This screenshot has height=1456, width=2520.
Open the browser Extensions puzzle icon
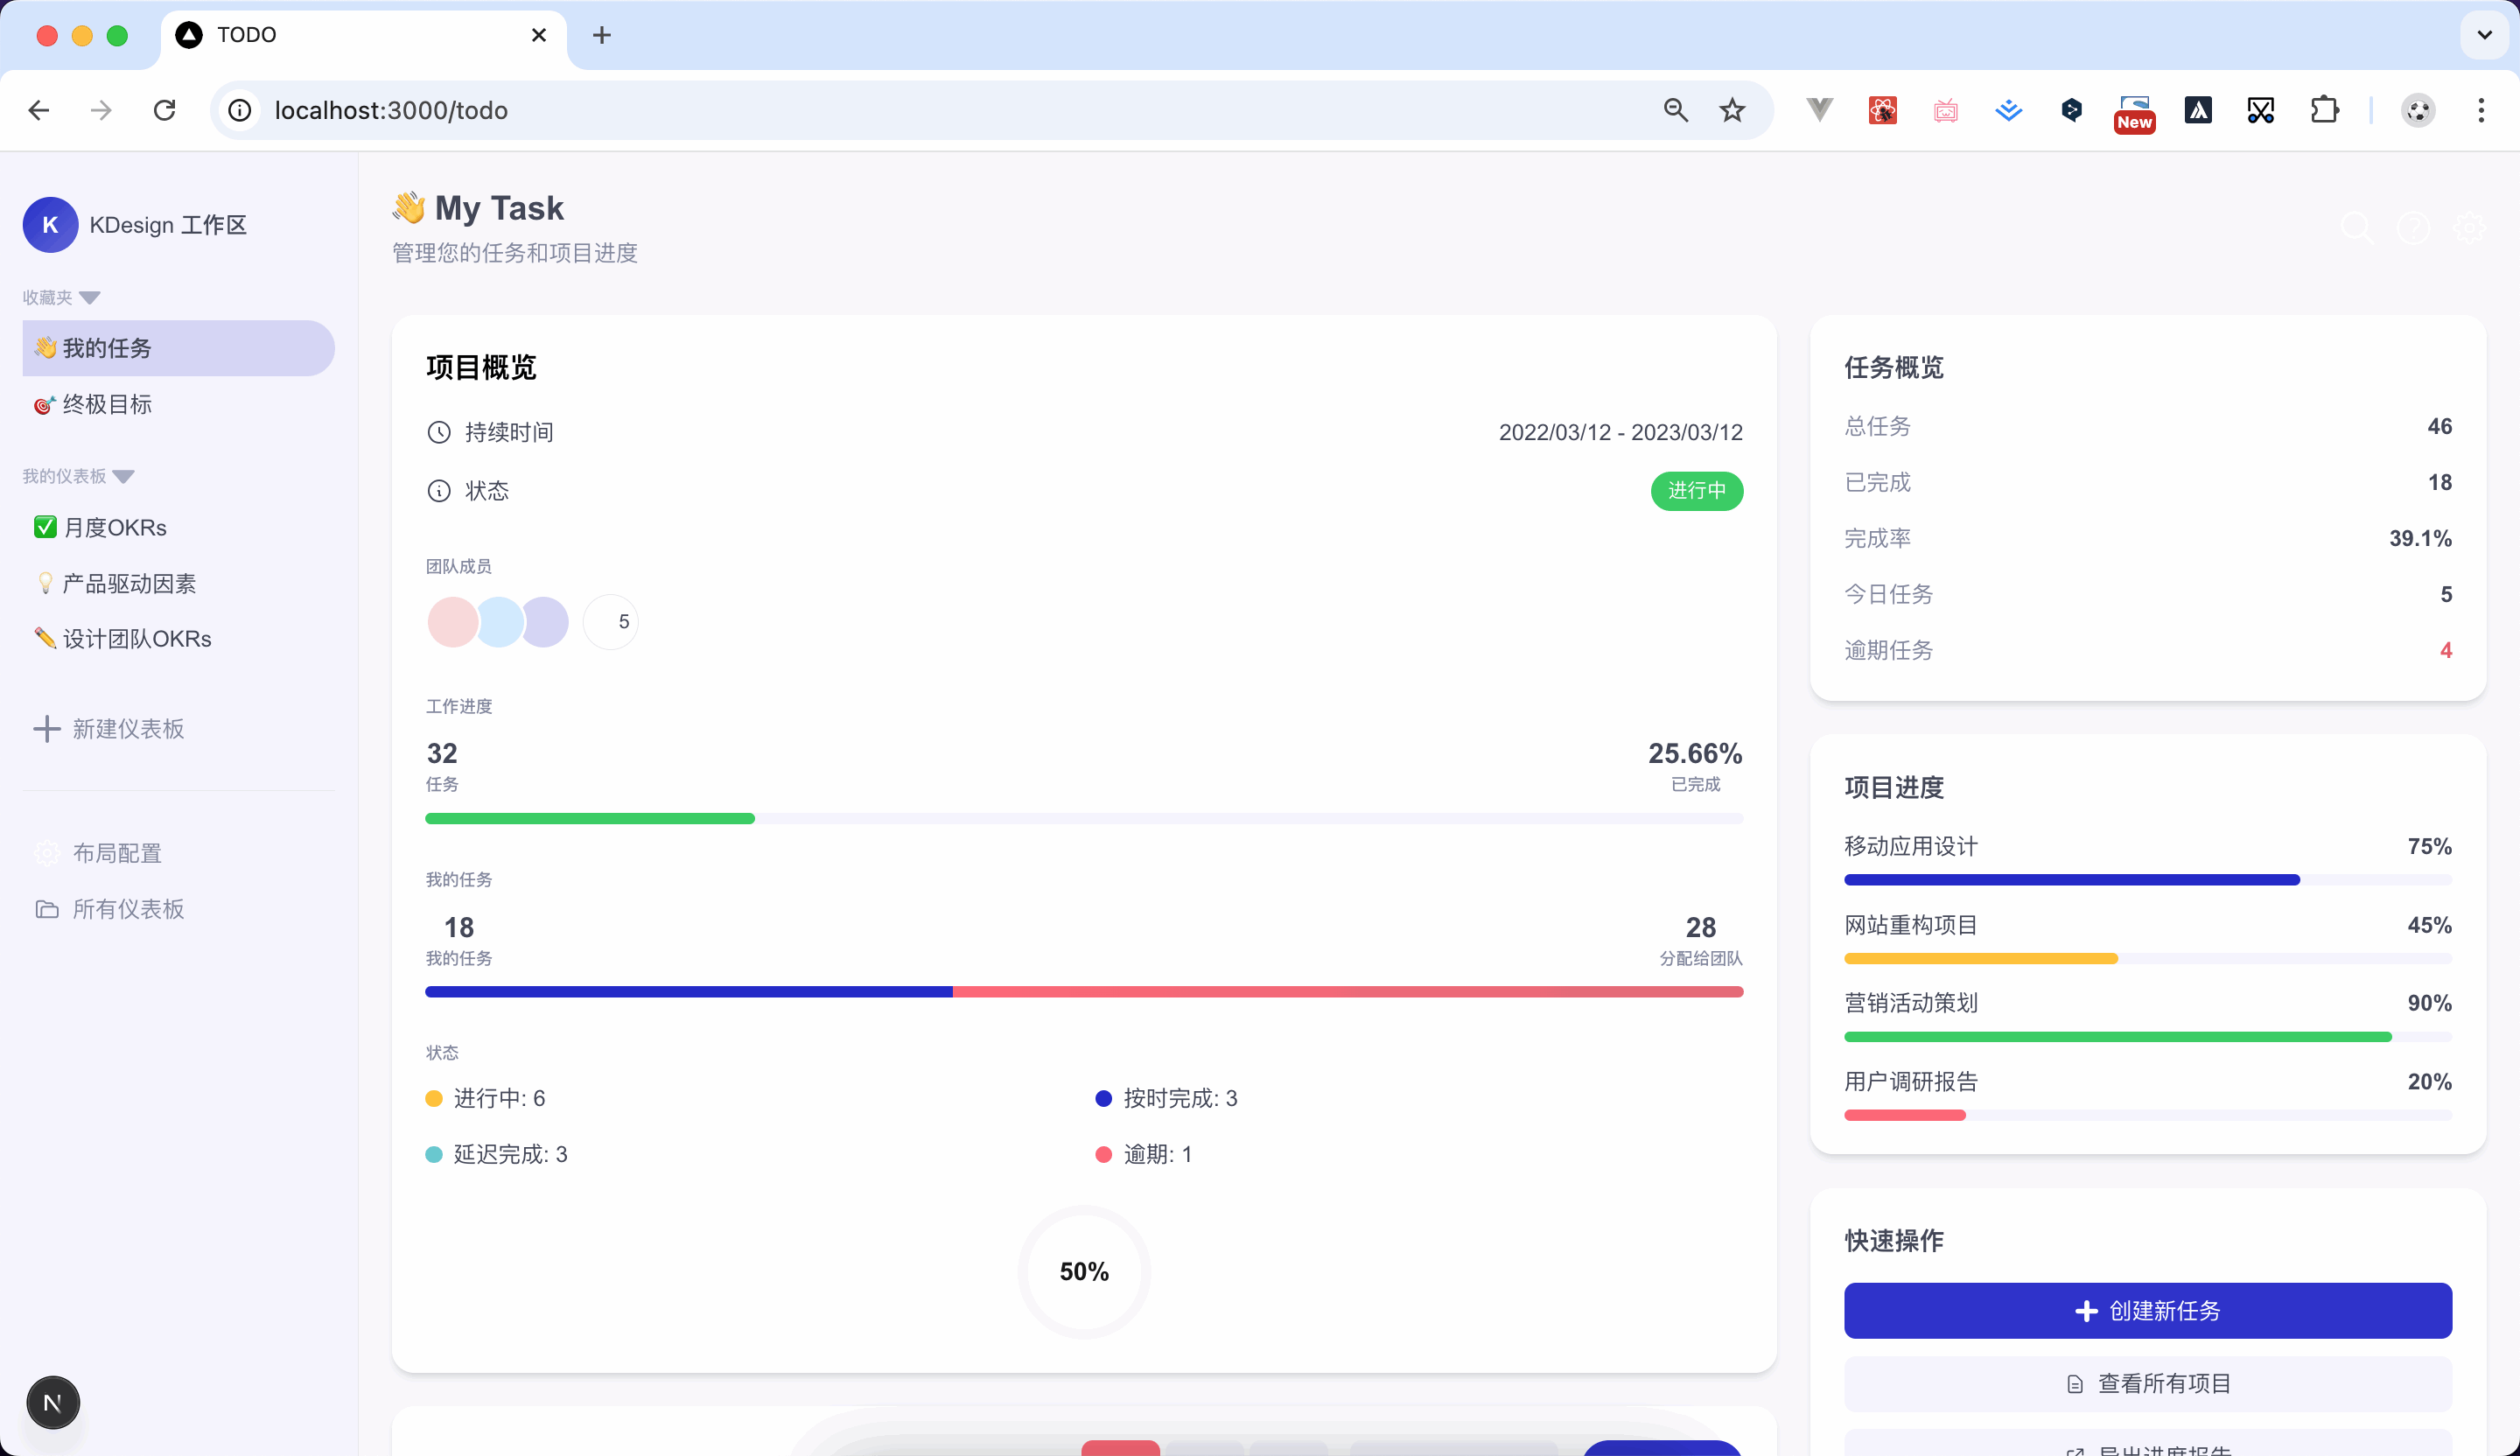2324,110
